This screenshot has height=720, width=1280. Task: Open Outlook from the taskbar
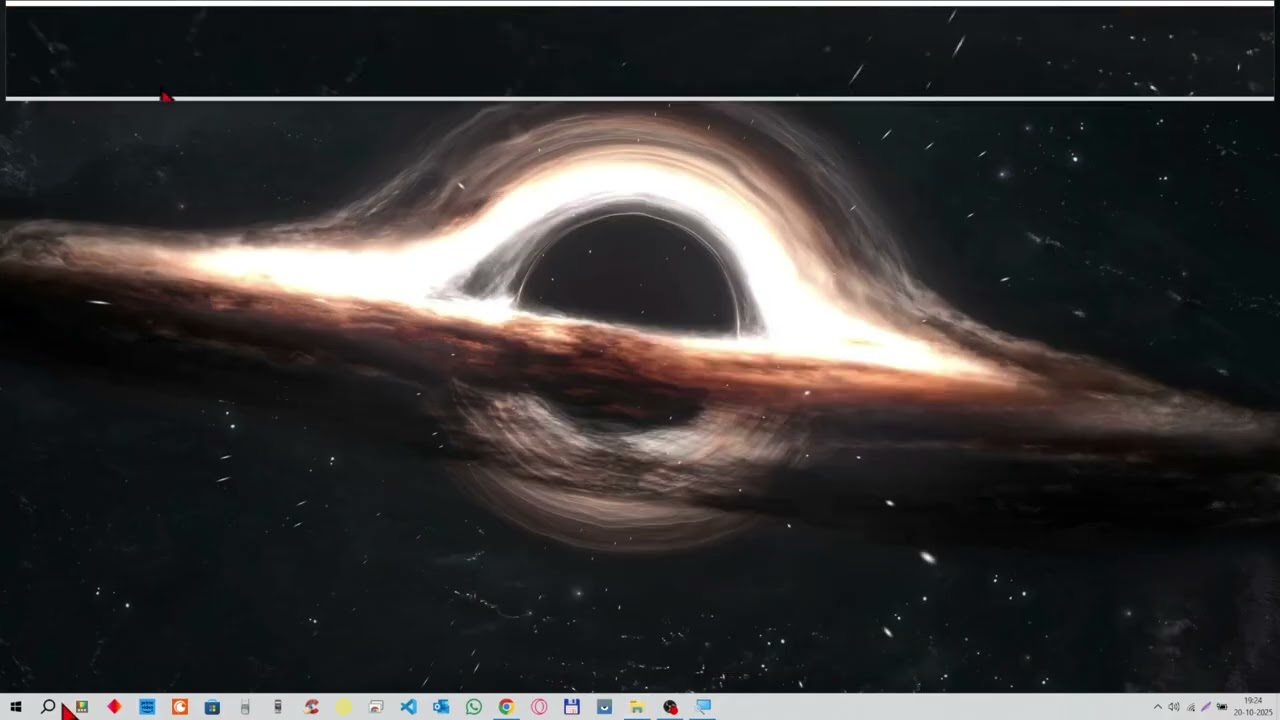(x=441, y=707)
